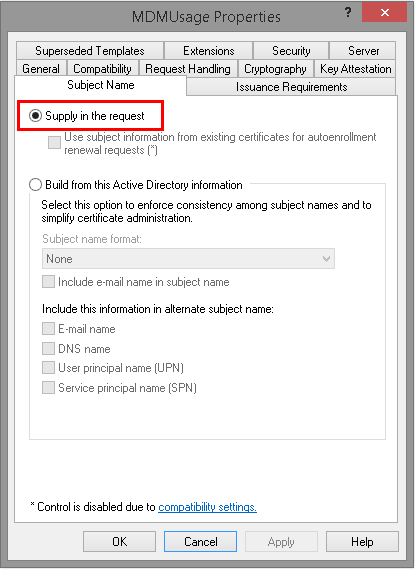Screen dimensions: 415x569
Task: Toggle Service principal name (SPN) checkbox
Action: (49, 388)
